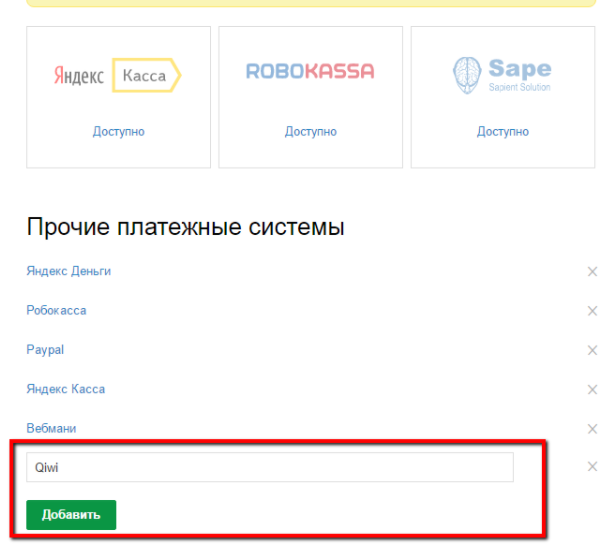Viewport: 615px width, 560px height.
Task: Focus the Qiwi payment system name field
Action: click(270, 467)
